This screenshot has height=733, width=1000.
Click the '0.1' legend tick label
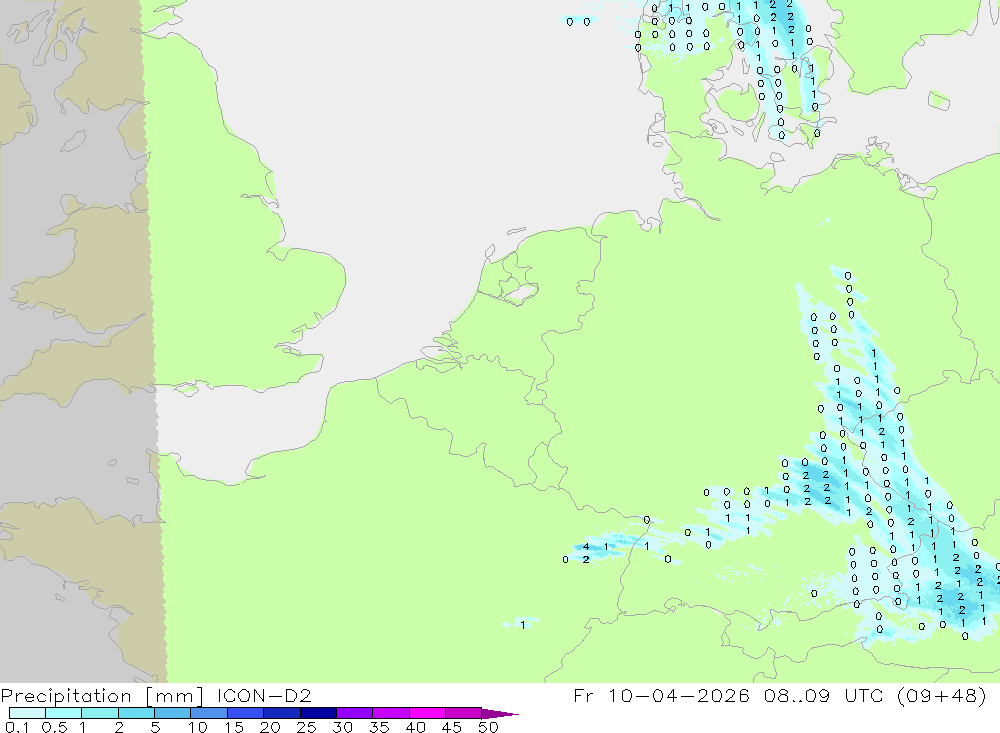[x=17, y=727]
